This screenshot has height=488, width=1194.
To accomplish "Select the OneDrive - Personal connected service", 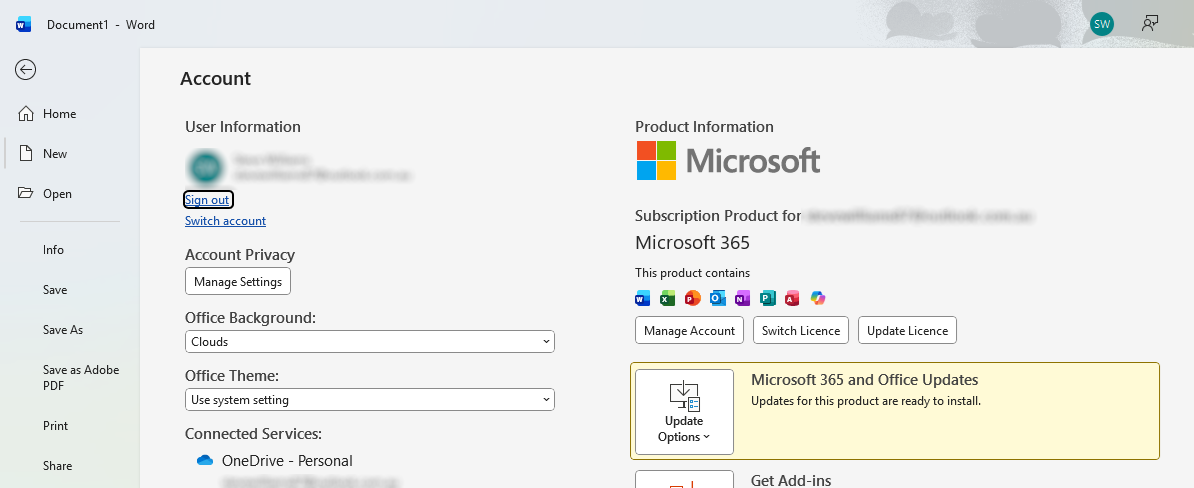I will (287, 461).
